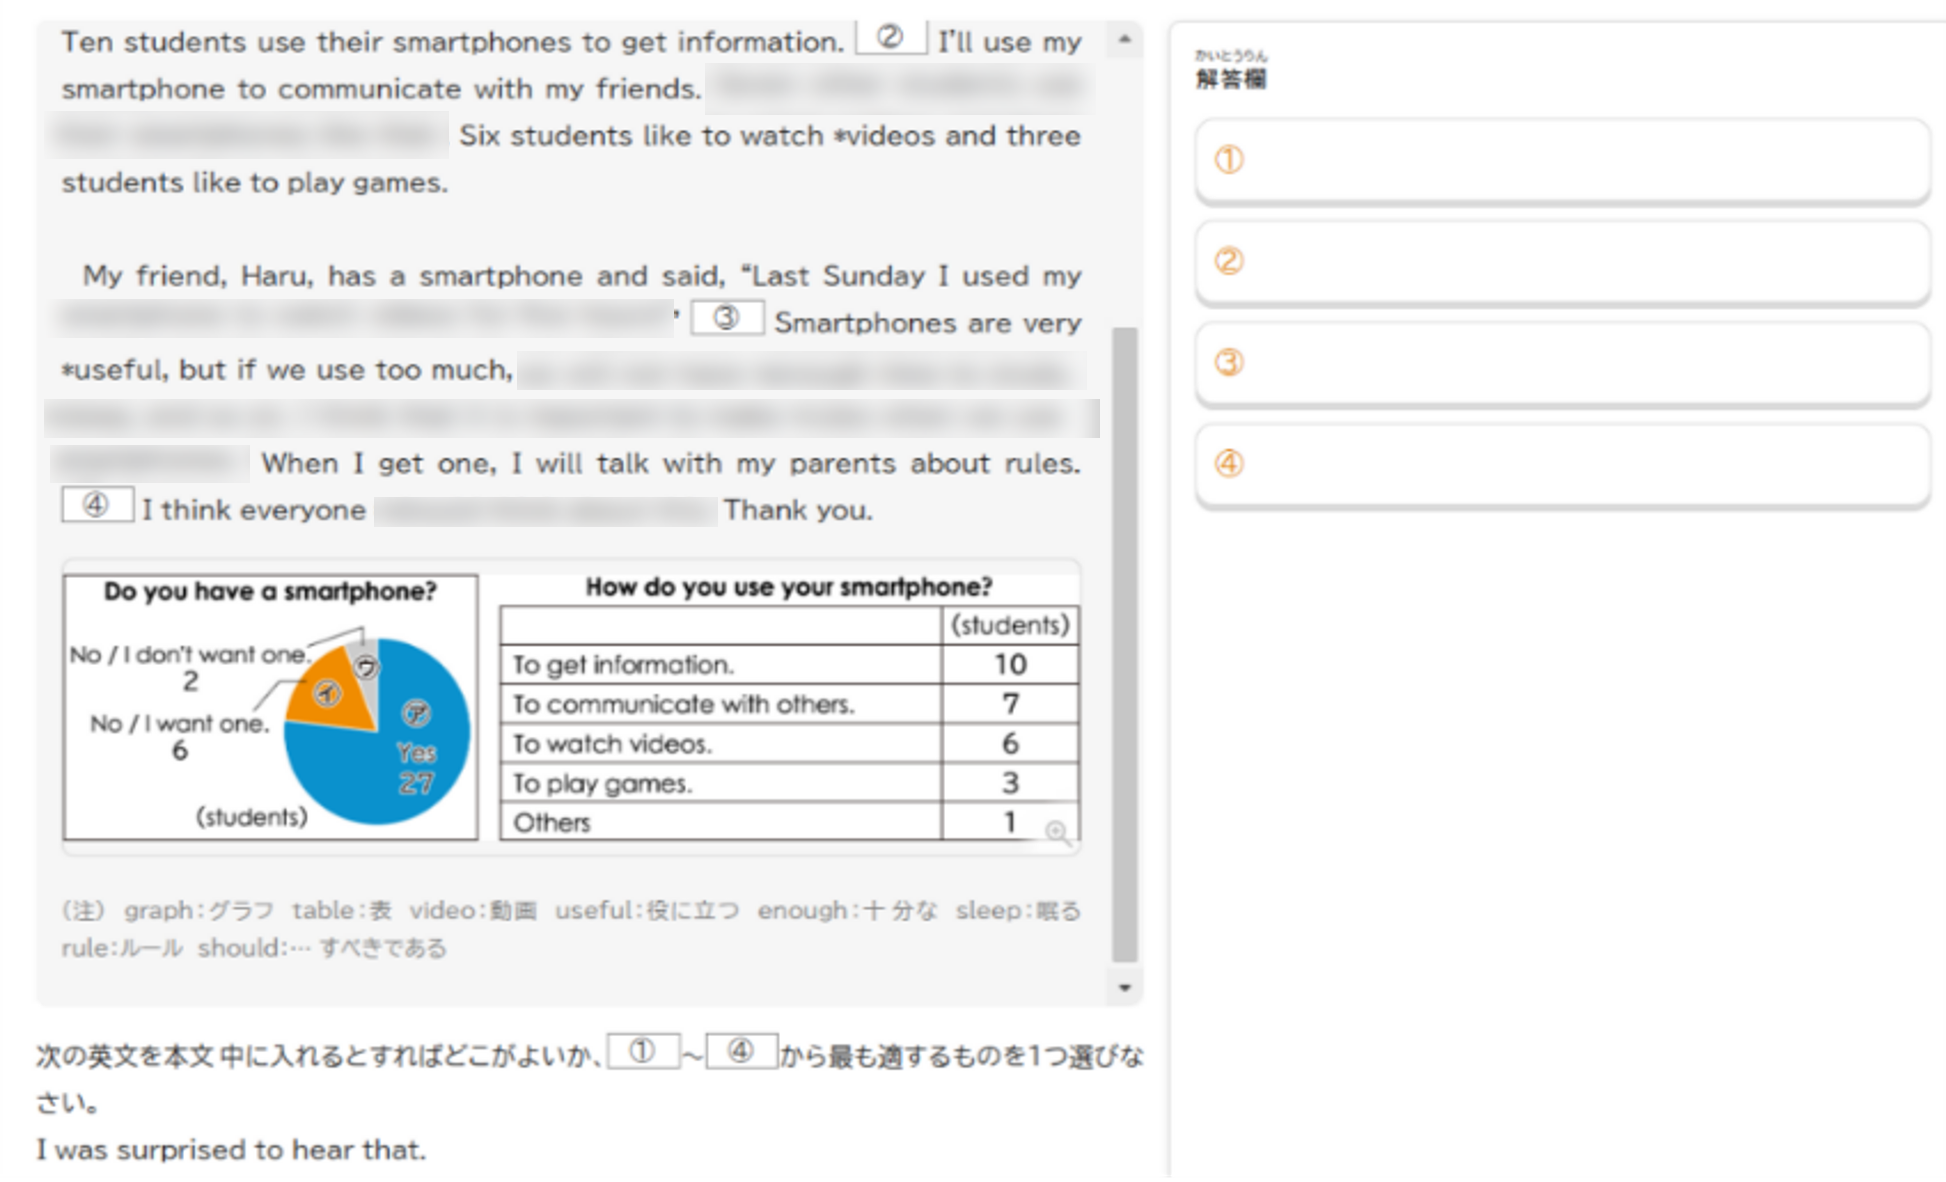
Task: Click the blank marker ④ in the passage
Action: (96, 505)
